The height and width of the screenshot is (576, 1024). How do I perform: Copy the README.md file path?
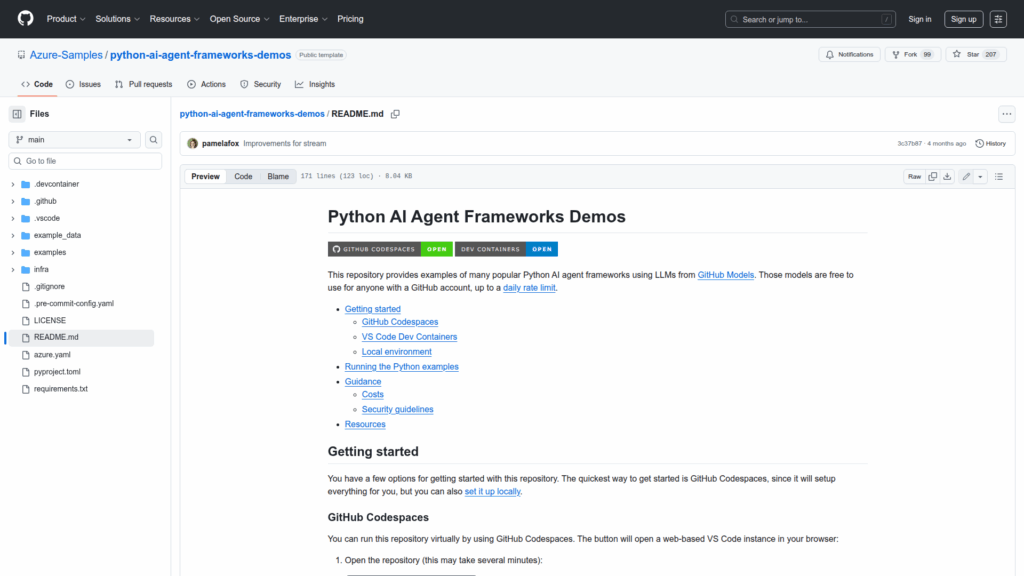tap(395, 114)
